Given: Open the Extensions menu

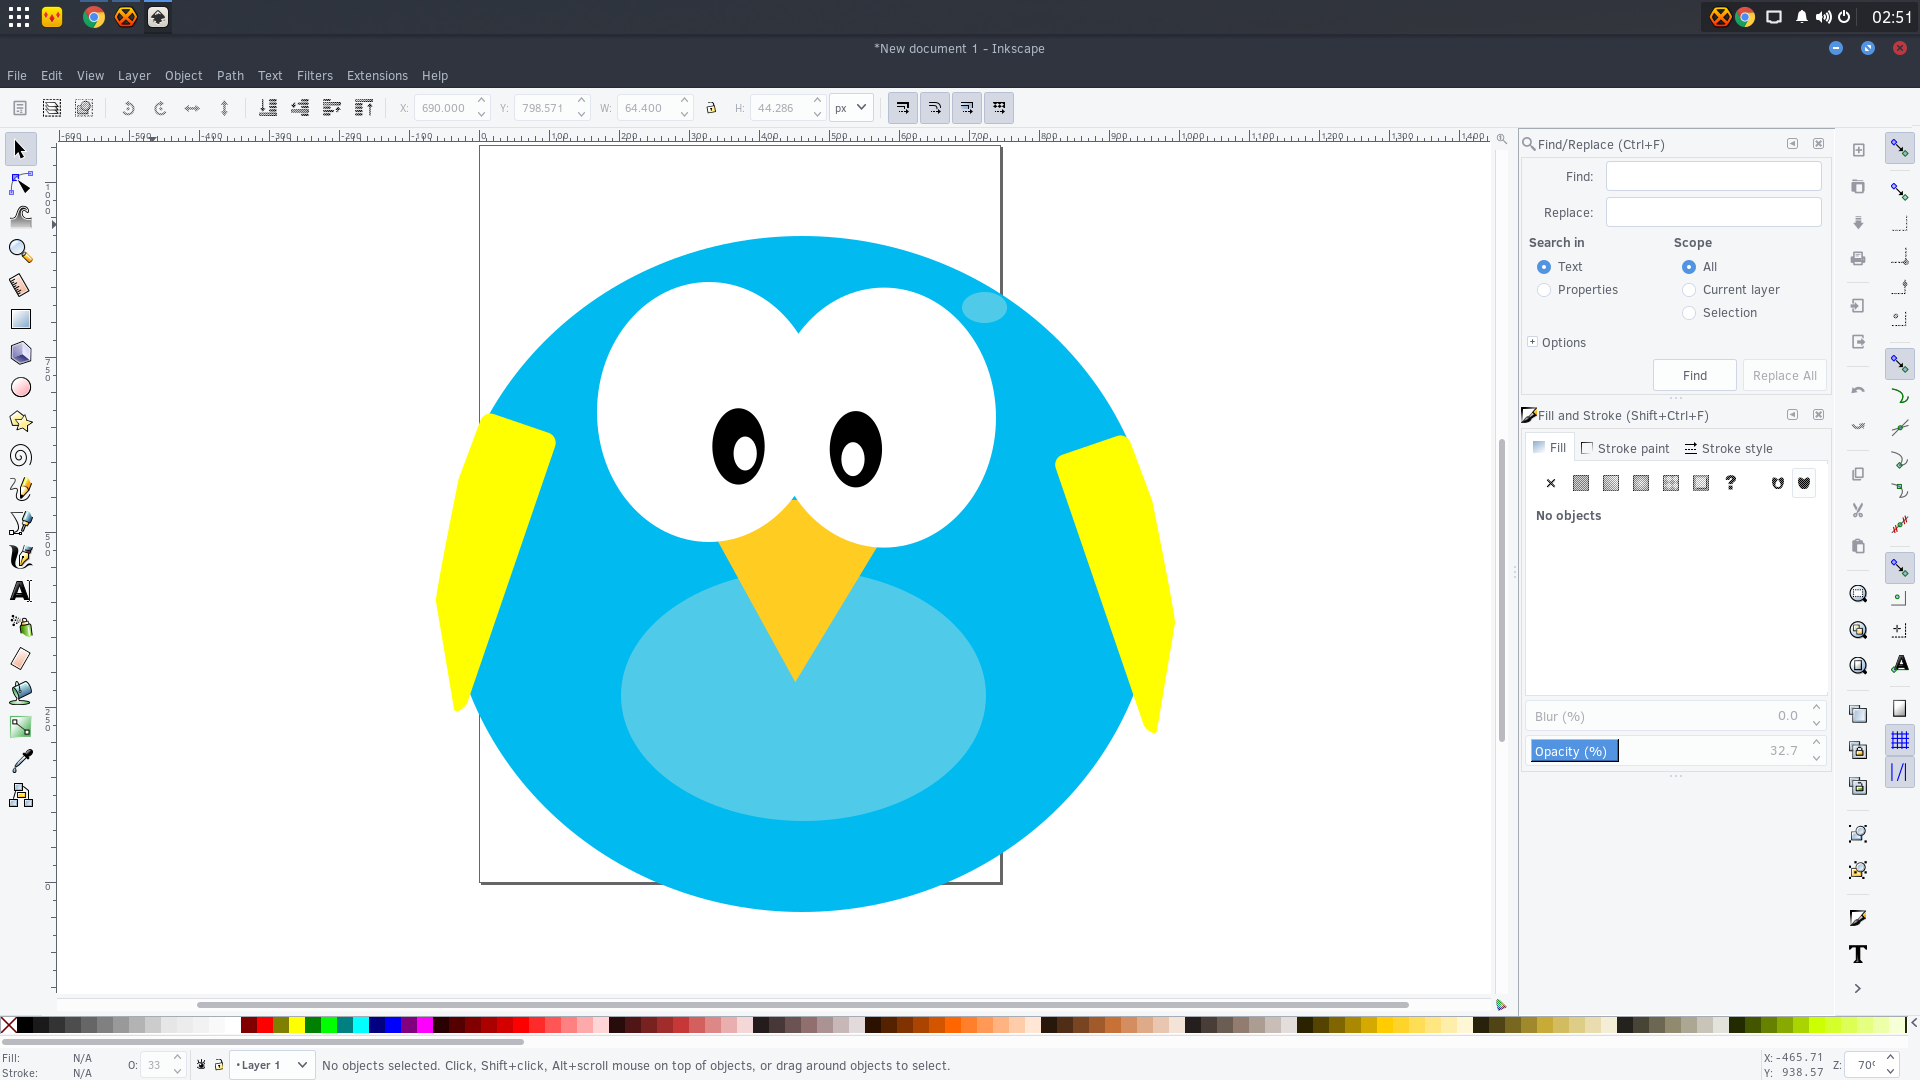Looking at the screenshot, I should tap(377, 76).
